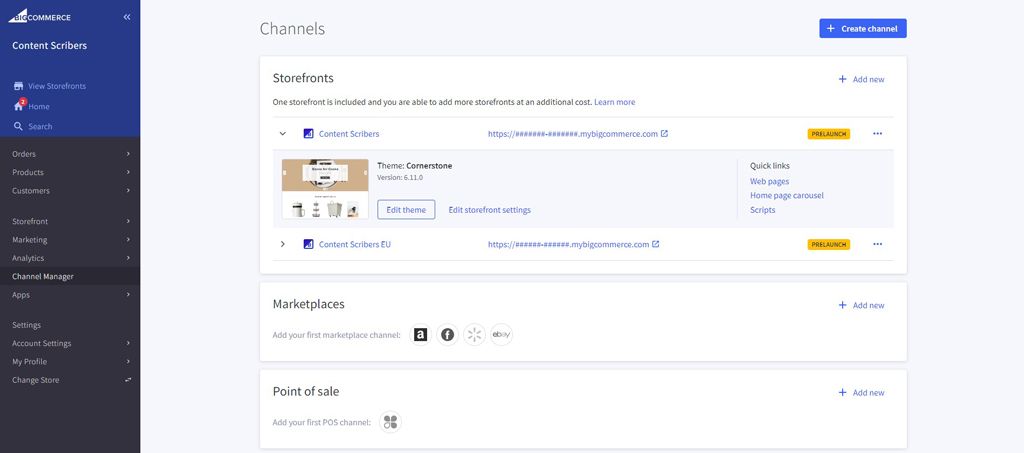Open Content Scribers mybigcommerce.com URL
The height and width of the screenshot is (453, 1024).
click(573, 134)
